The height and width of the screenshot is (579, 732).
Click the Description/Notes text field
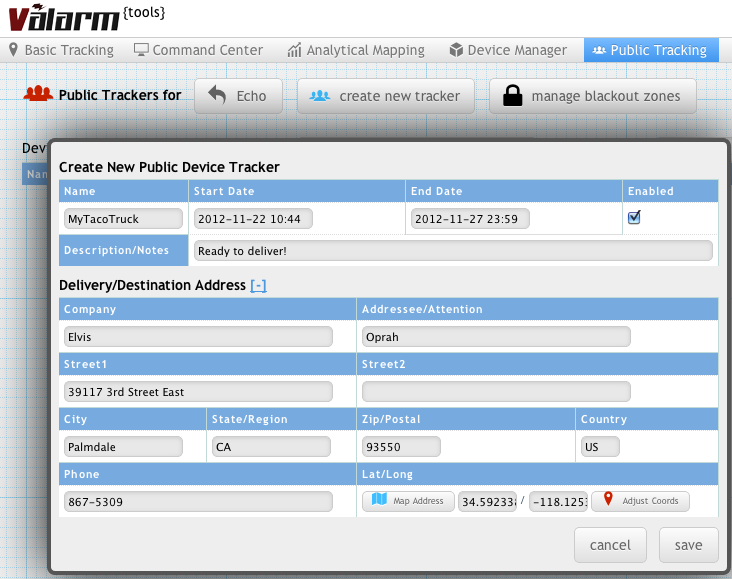[x=453, y=251]
